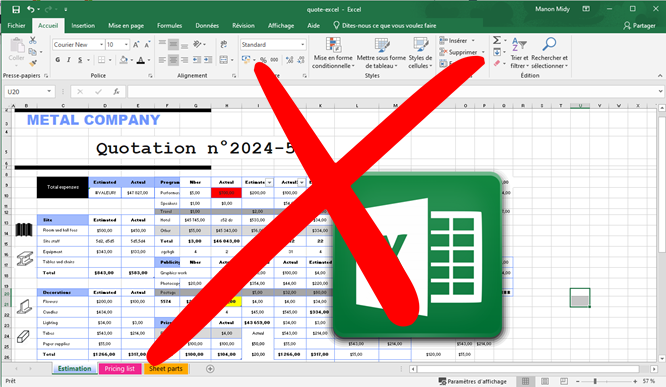The image size is (666, 387).
Task: Add a new sheet with plus icon
Action: click(210, 369)
